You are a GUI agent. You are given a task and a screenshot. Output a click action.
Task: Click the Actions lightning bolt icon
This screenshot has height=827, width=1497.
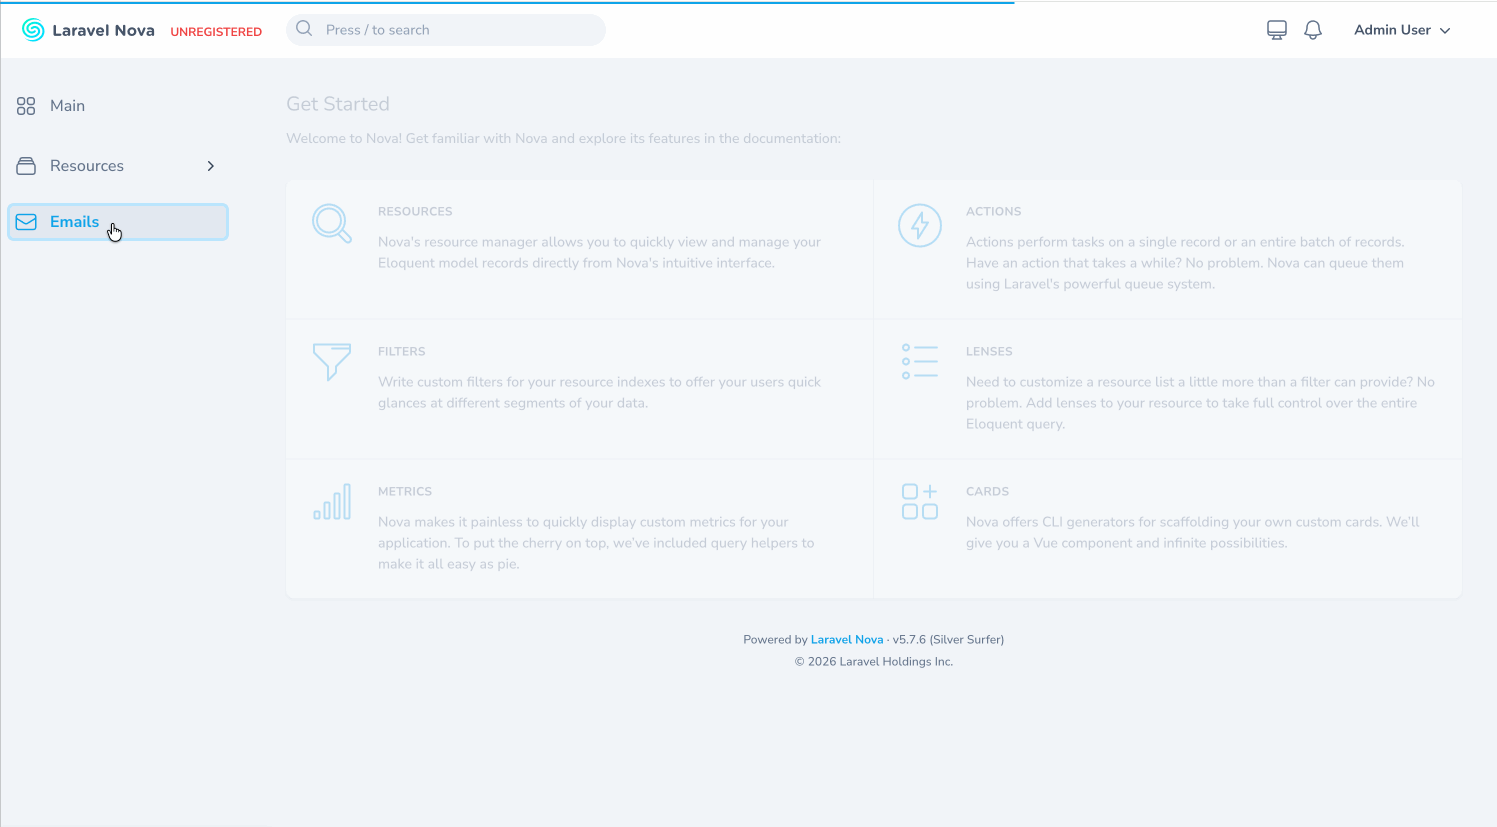click(x=919, y=225)
